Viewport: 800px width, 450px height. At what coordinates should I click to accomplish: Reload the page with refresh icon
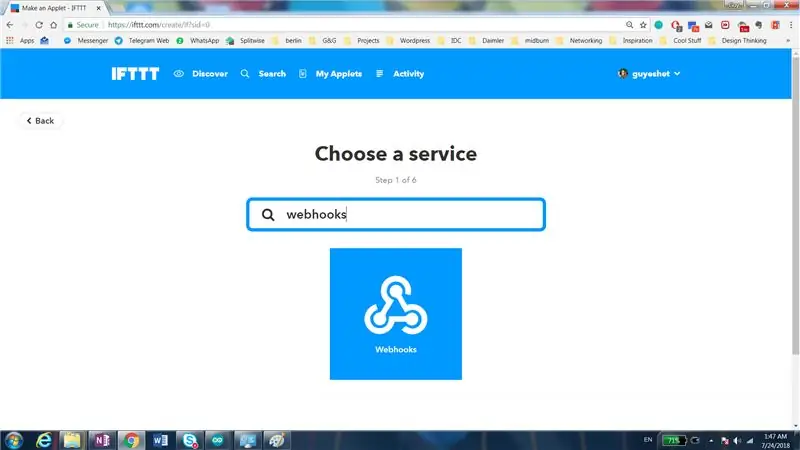point(39,24)
